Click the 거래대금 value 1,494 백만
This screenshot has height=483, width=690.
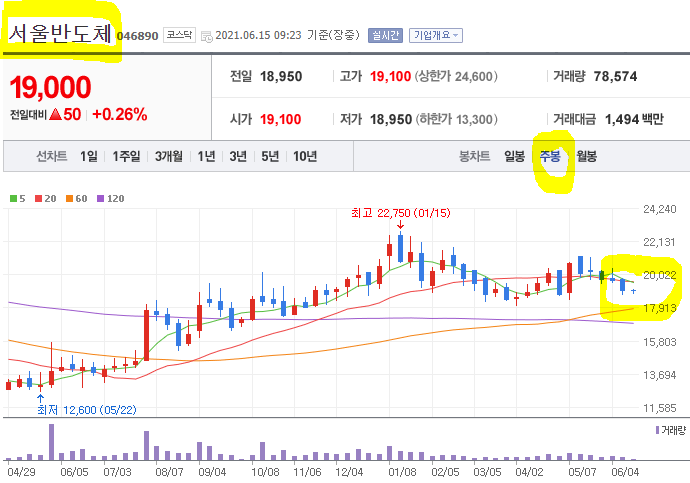[x=634, y=119]
